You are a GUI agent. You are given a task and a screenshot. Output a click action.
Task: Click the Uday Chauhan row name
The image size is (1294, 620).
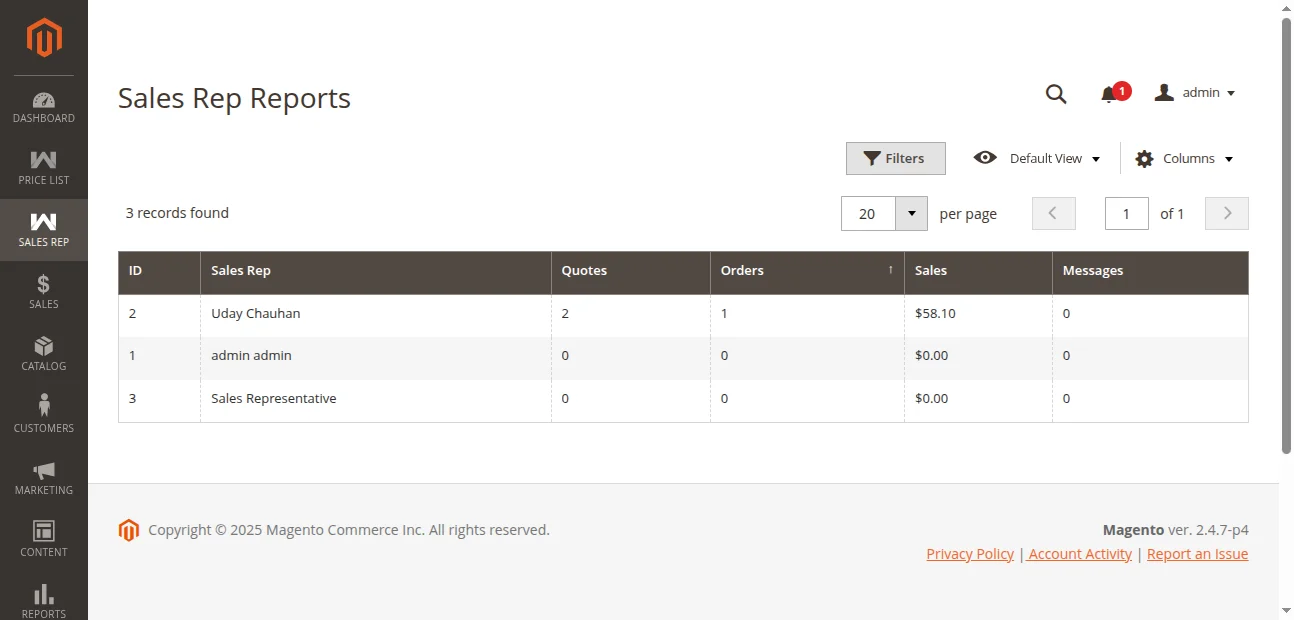pyautogui.click(x=256, y=313)
